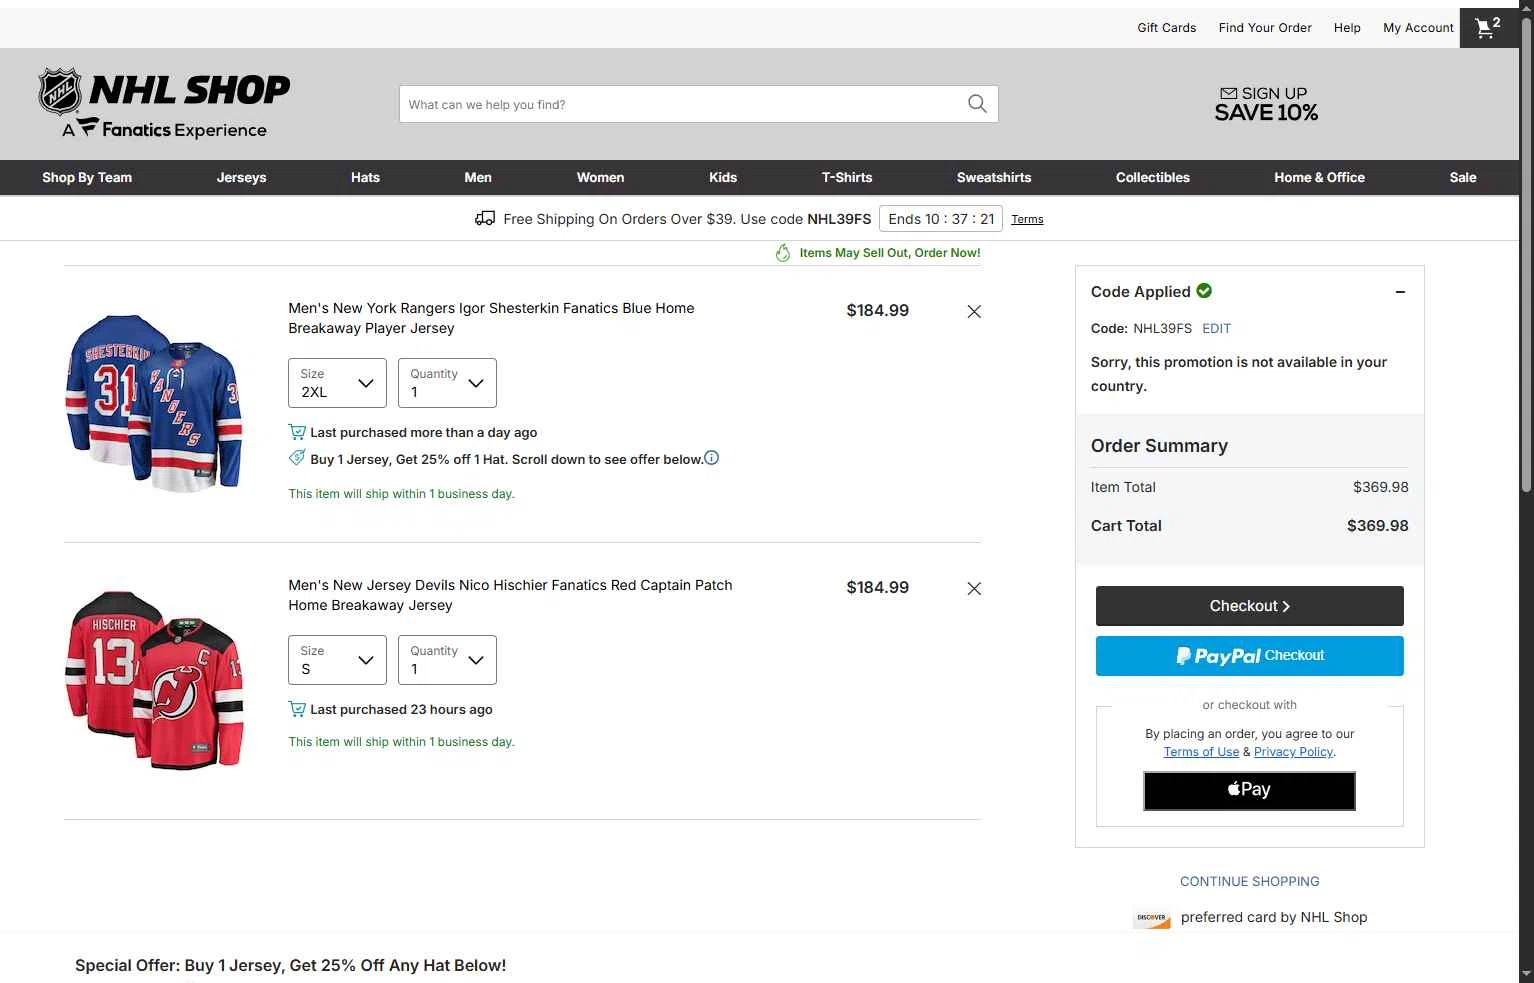Open the Devils Hischier jersey thumbnail

click(x=154, y=680)
